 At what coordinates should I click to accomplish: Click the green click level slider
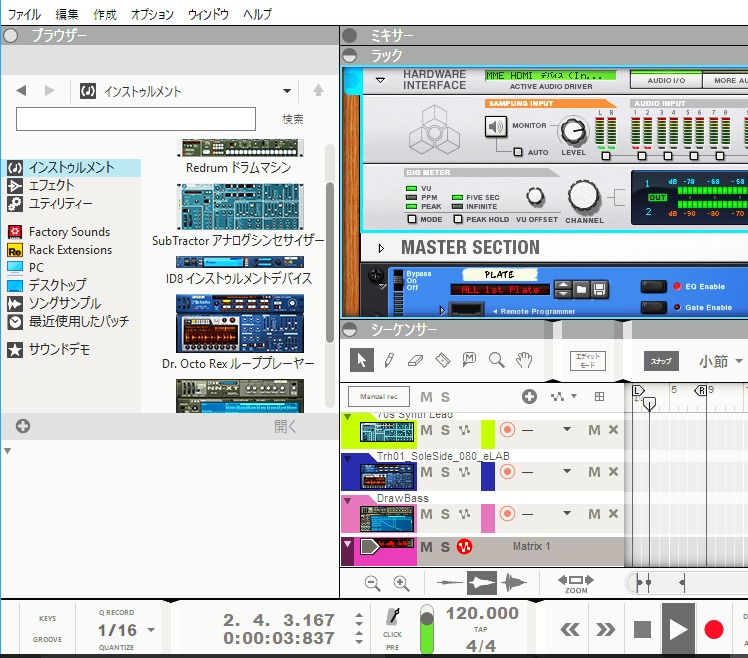tap(426, 629)
